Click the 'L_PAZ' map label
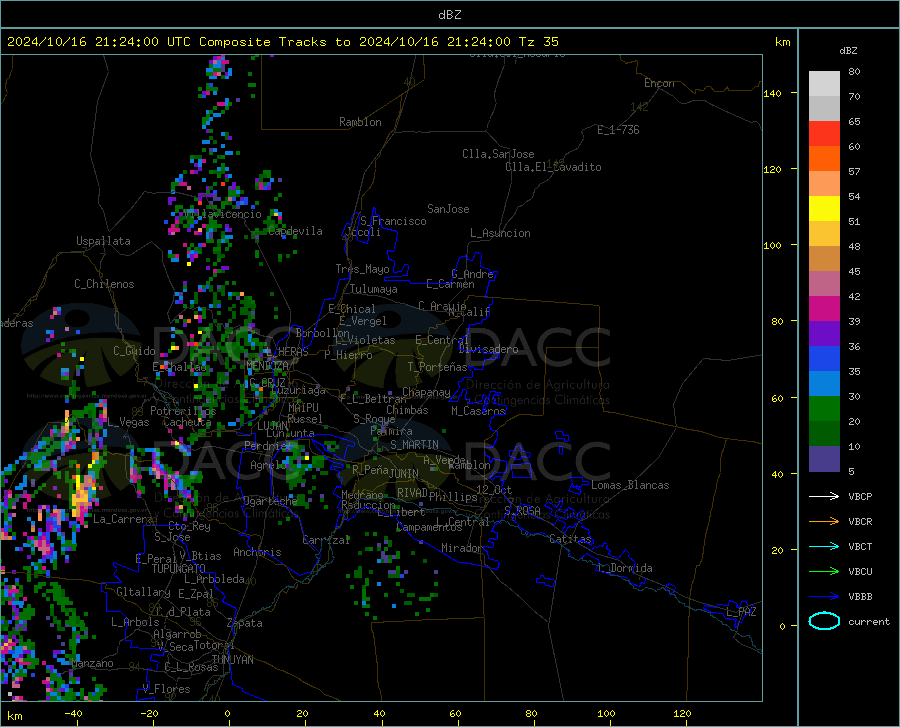Viewport: 900px width, 727px height. tap(741, 612)
